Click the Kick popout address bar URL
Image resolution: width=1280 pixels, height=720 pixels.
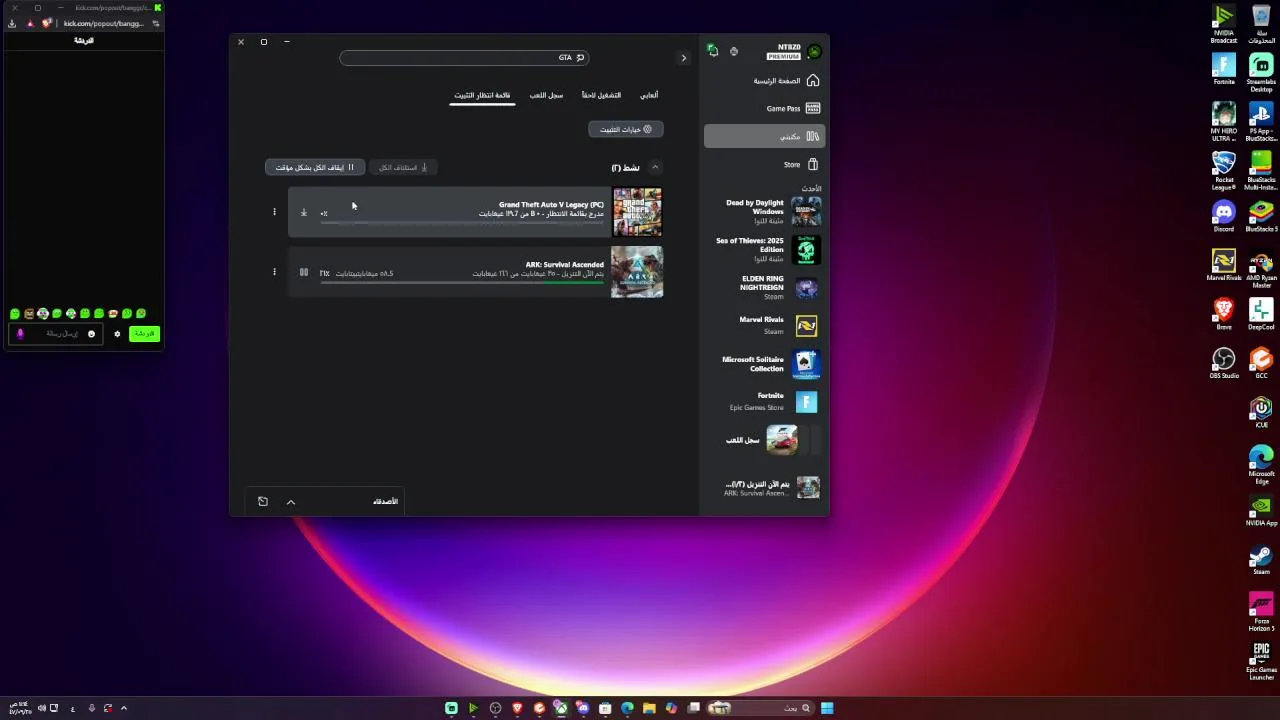[x=104, y=23]
